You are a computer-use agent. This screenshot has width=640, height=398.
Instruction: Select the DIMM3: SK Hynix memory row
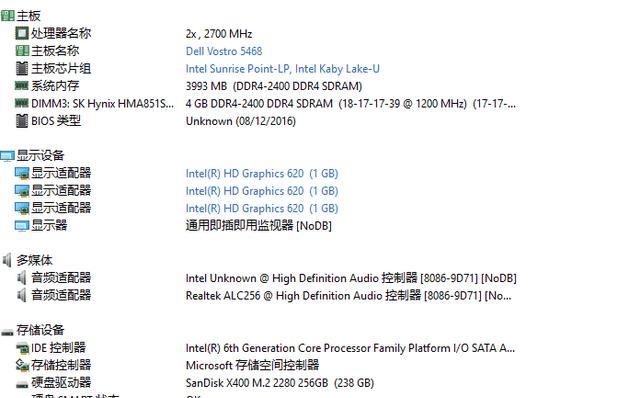click(x=265, y=104)
